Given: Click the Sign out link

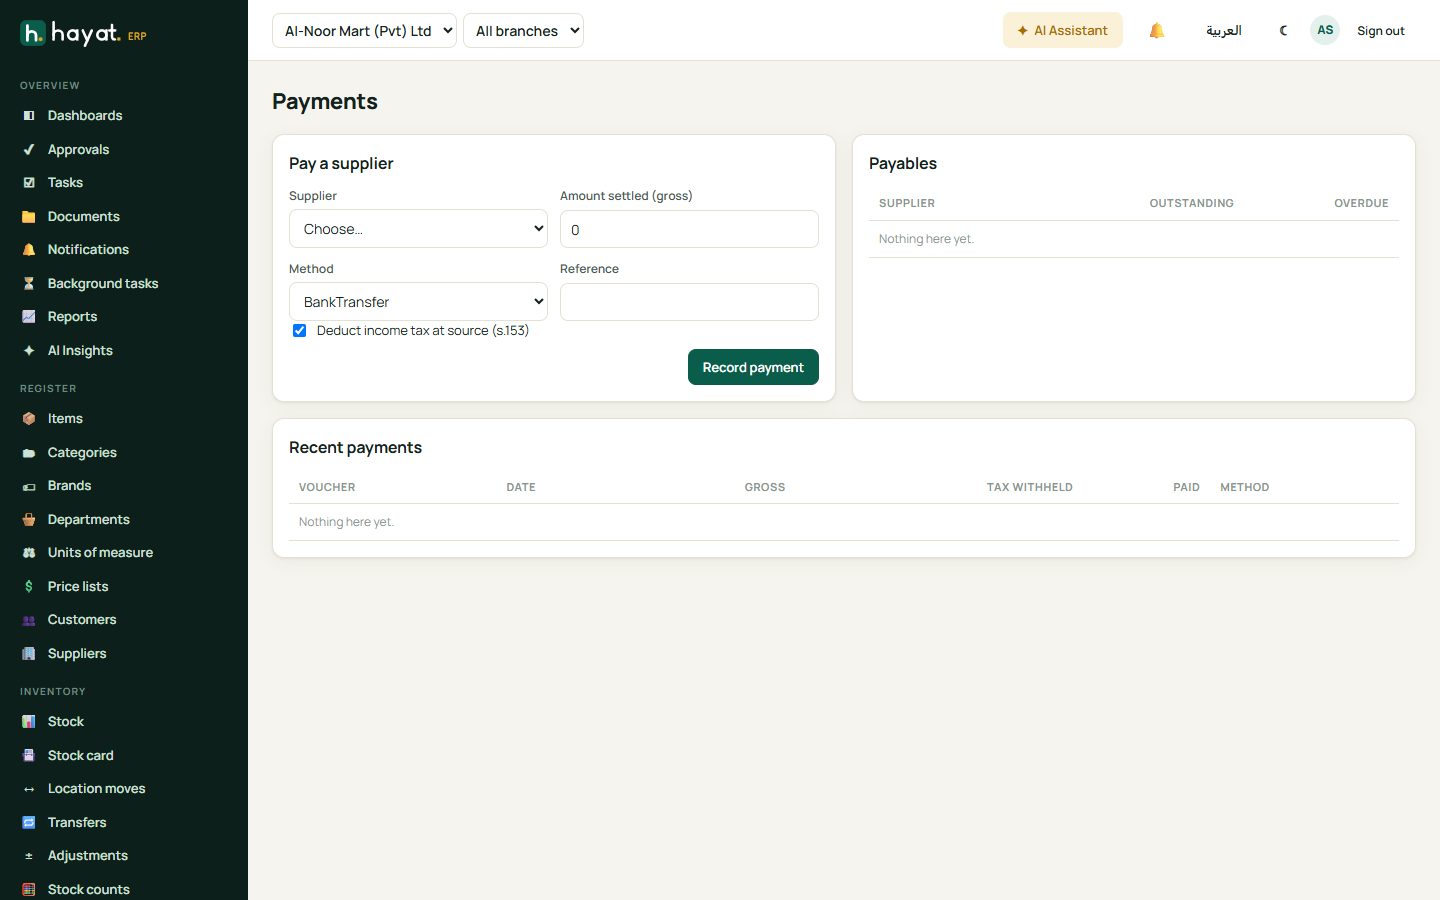Looking at the screenshot, I should pos(1380,31).
